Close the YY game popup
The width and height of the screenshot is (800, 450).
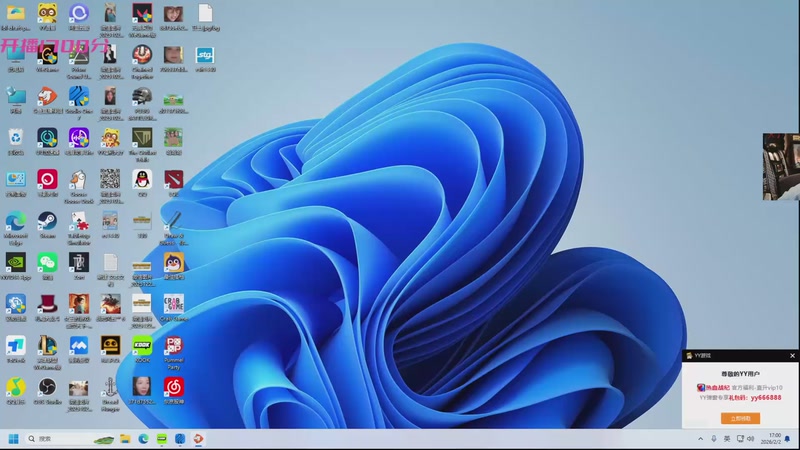pos(792,356)
